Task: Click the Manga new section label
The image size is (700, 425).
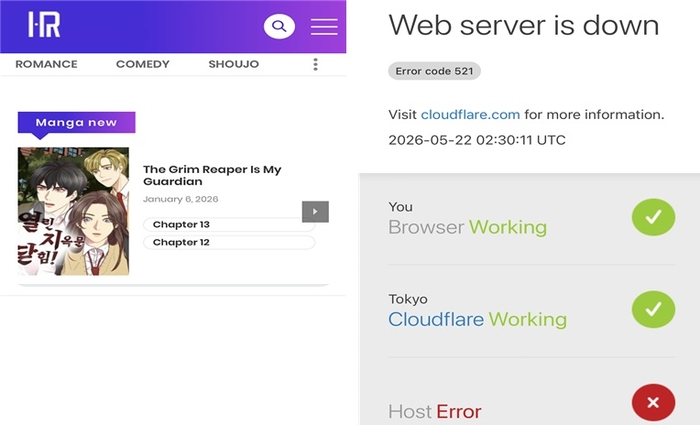Action: point(76,123)
